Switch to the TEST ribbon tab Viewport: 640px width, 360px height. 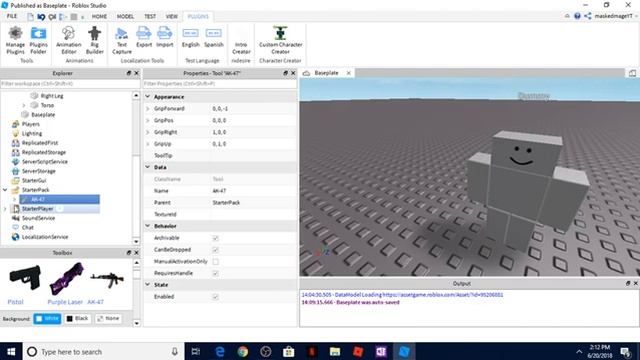coord(150,16)
